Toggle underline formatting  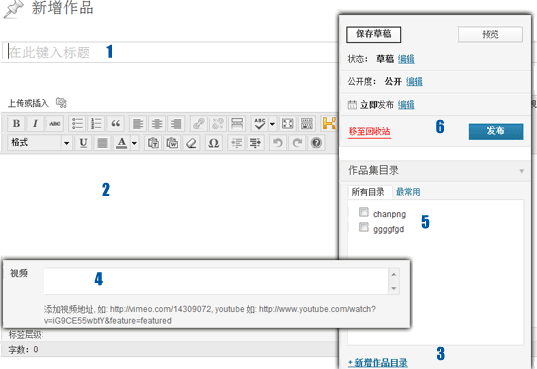(83, 143)
